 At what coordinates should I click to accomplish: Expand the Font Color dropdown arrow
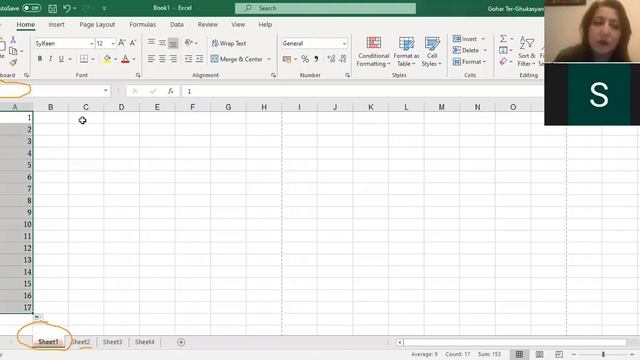click(134, 59)
